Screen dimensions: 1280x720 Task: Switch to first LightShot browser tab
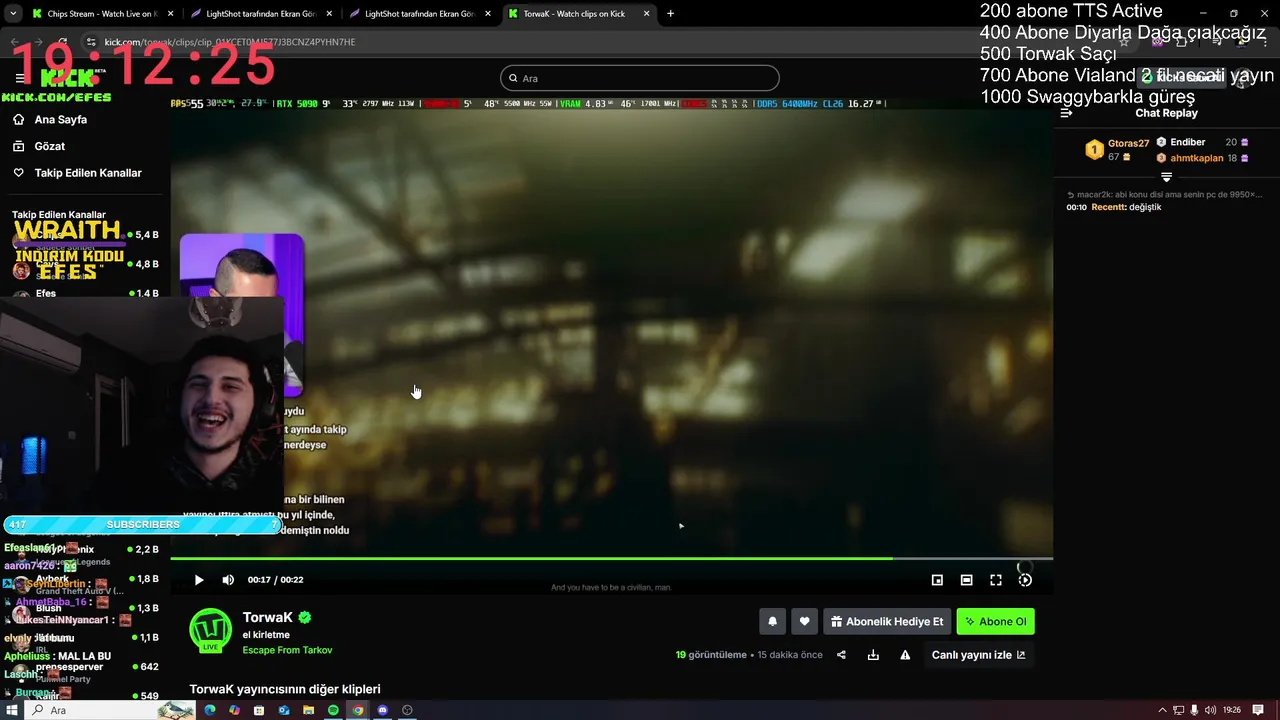coord(260,14)
